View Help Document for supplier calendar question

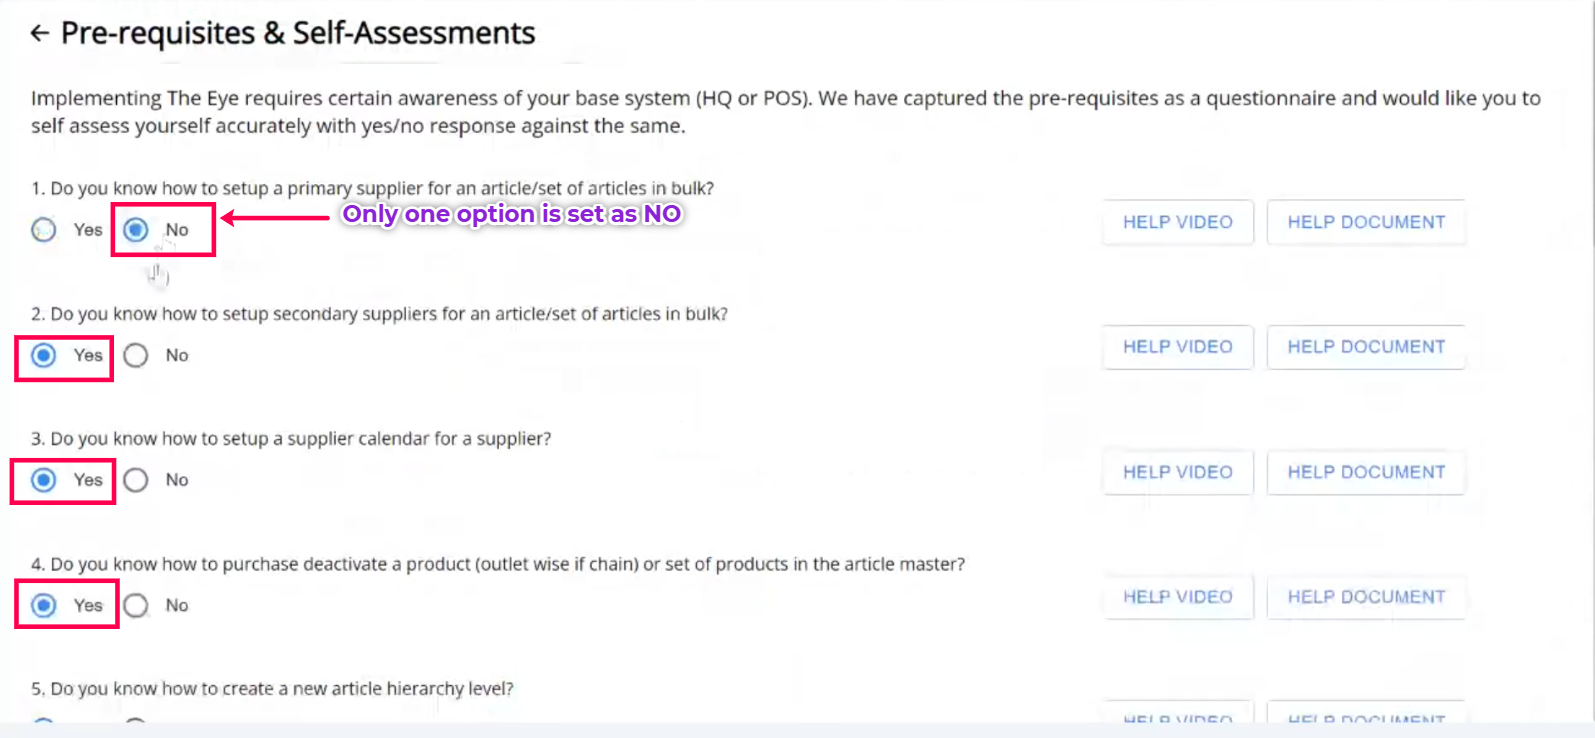tap(1366, 472)
